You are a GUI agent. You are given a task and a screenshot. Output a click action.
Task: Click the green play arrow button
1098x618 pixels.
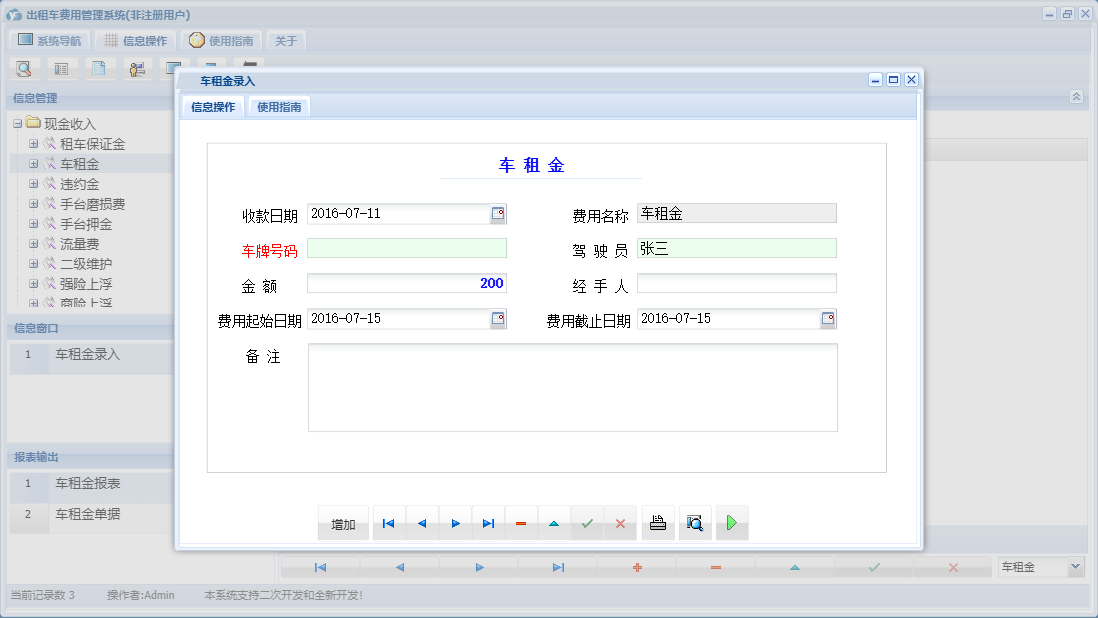(732, 523)
